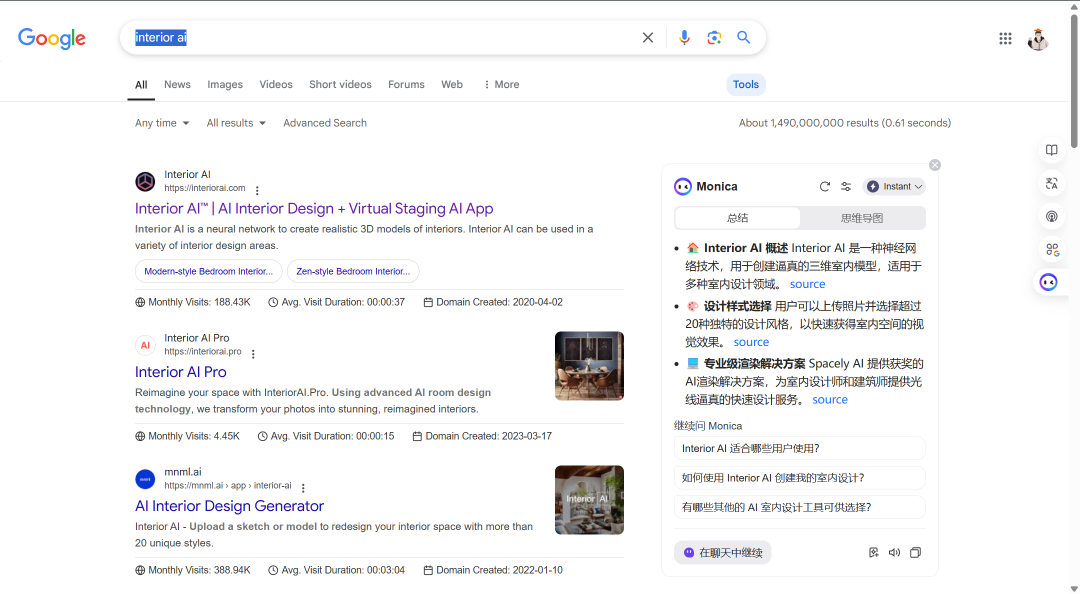Click the Interior AI site favicon

(145, 182)
